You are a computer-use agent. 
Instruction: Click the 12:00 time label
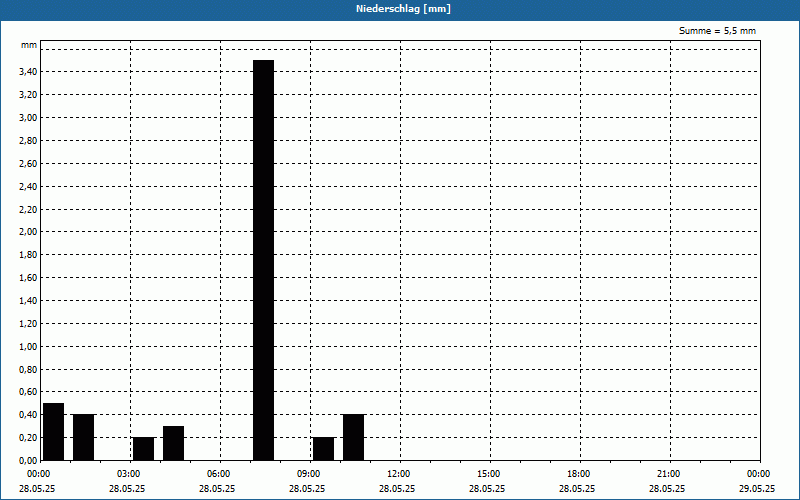coord(398,474)
